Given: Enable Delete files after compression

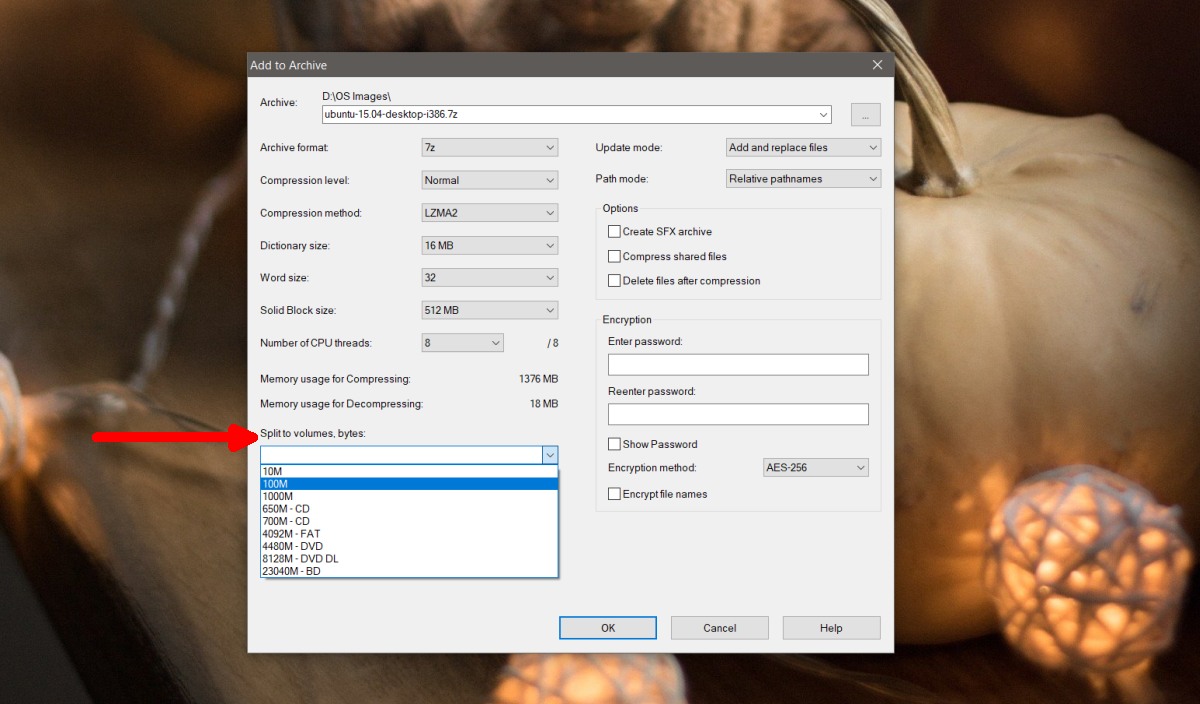Looking at the screenshot, I should (615, 280).
